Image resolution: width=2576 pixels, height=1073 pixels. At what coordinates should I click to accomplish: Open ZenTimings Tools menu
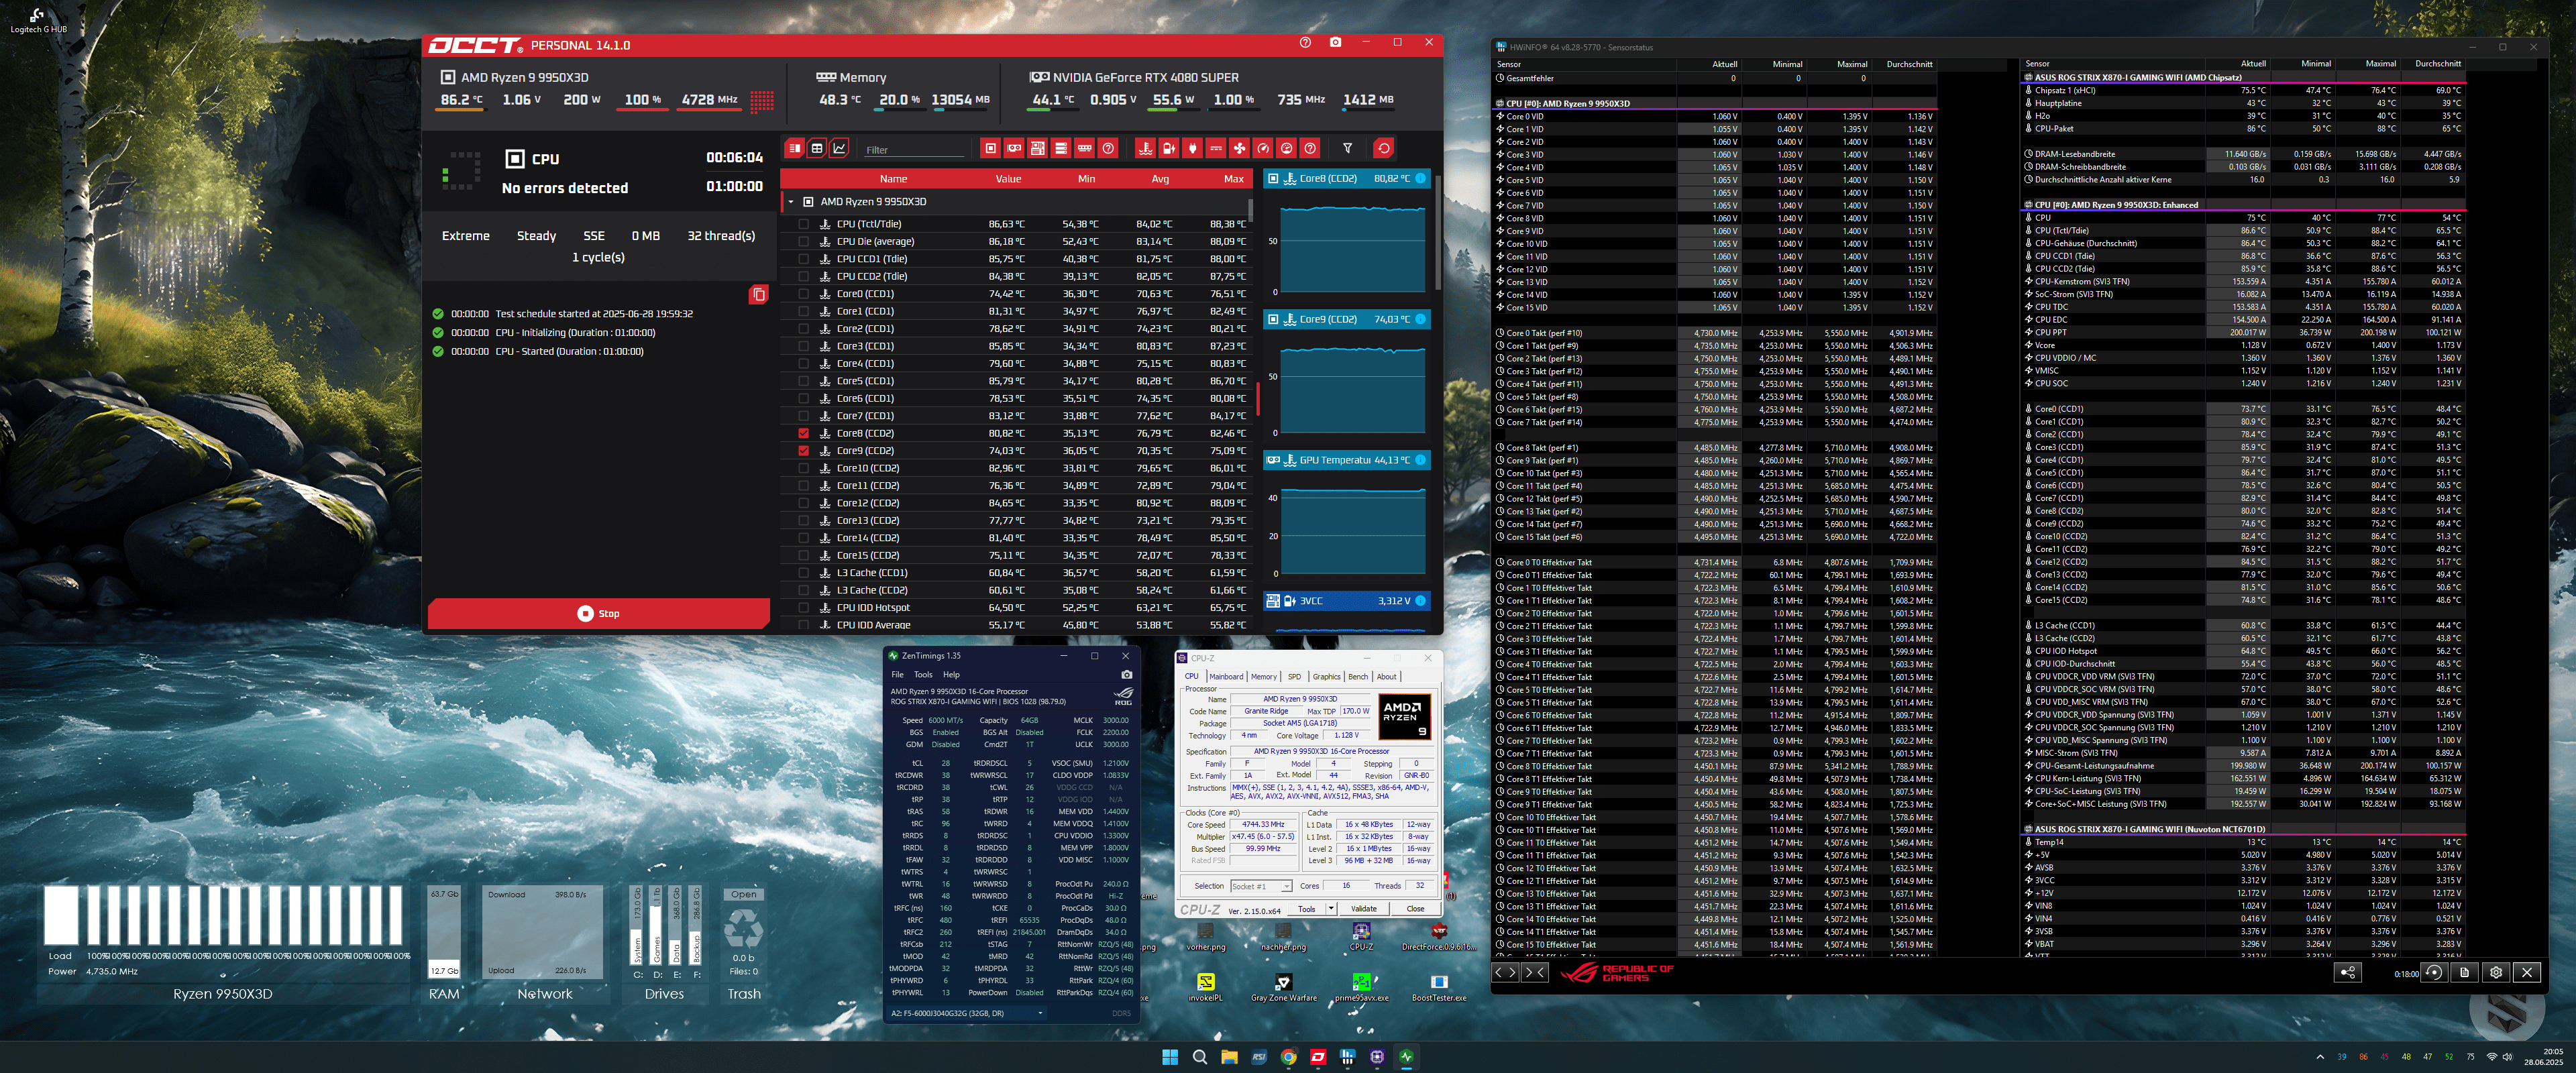tap(923, 674)
